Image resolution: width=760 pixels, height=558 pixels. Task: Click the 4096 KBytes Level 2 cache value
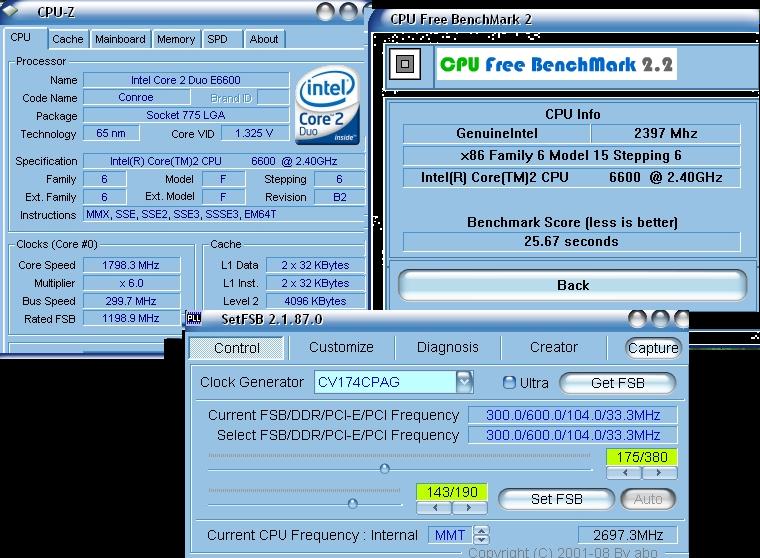pyautogui.click(x=315, y=301)
